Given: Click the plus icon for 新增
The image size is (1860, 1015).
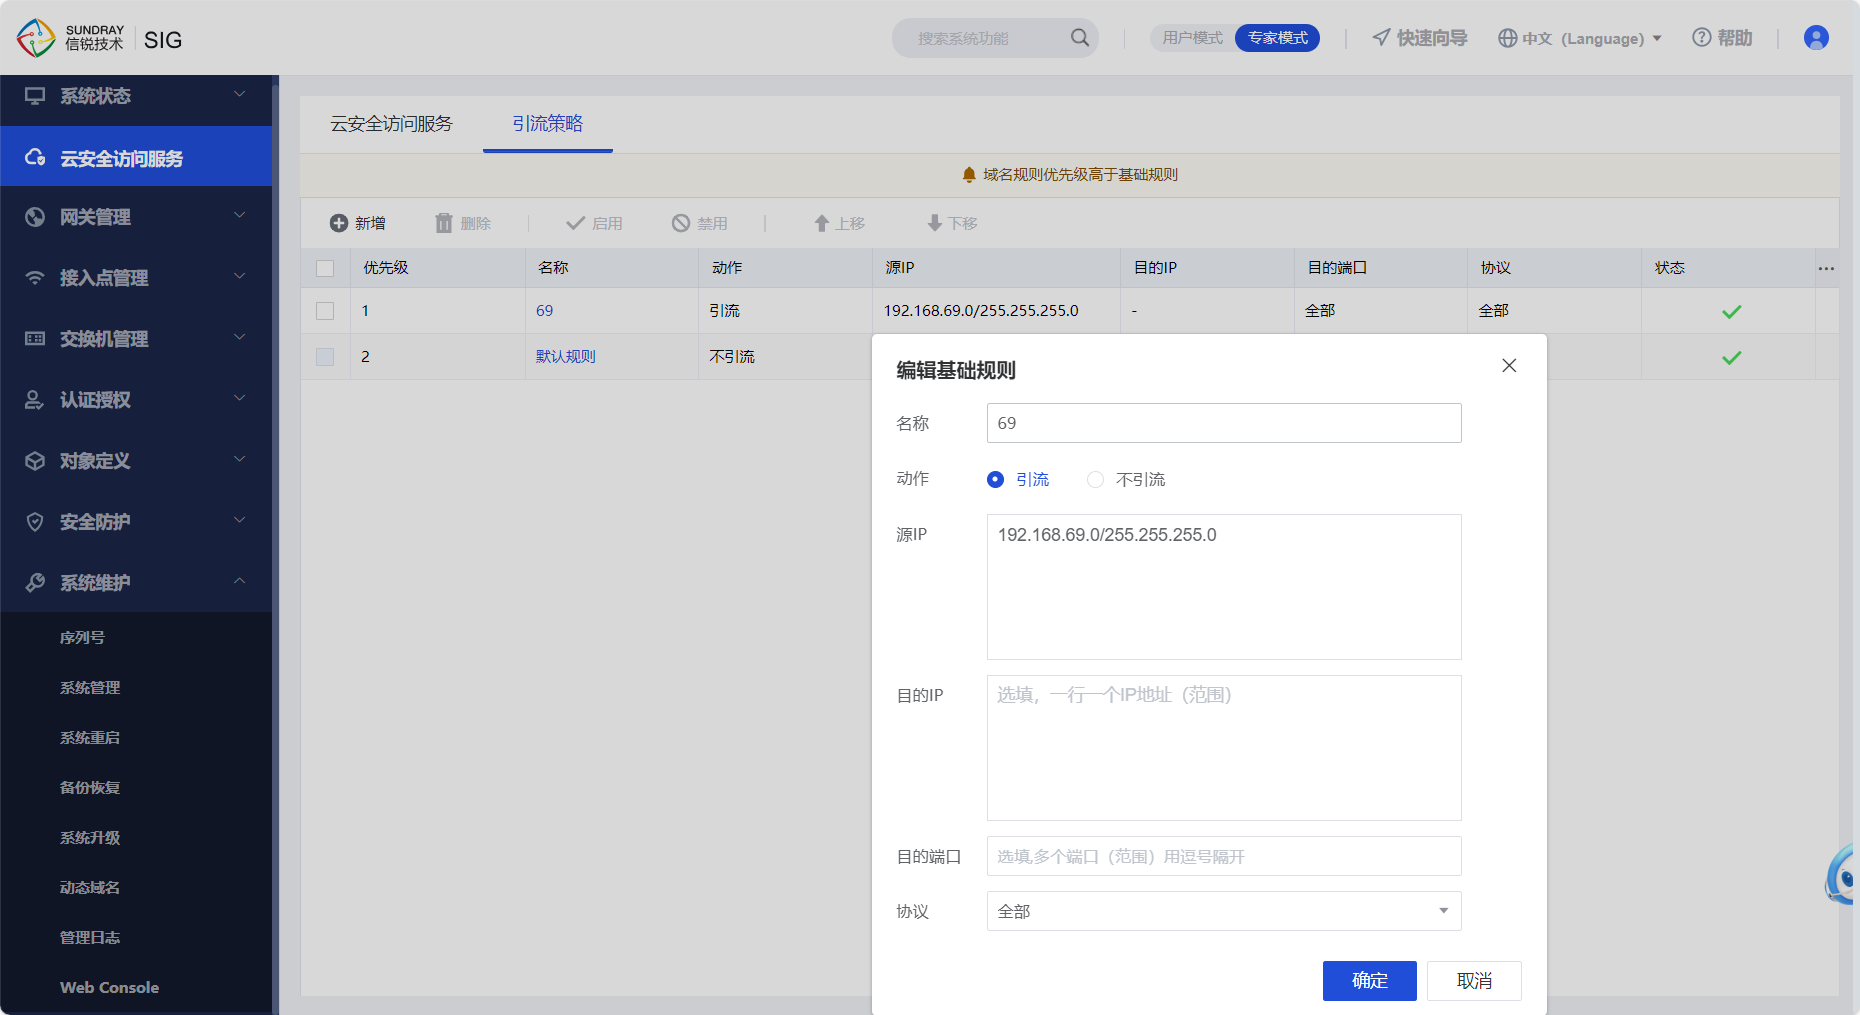Looking at the screenshot, I should [339, 223].
